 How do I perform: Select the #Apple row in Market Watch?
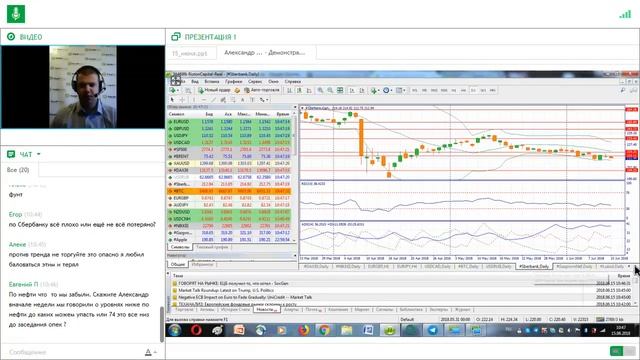pos(229,240)
